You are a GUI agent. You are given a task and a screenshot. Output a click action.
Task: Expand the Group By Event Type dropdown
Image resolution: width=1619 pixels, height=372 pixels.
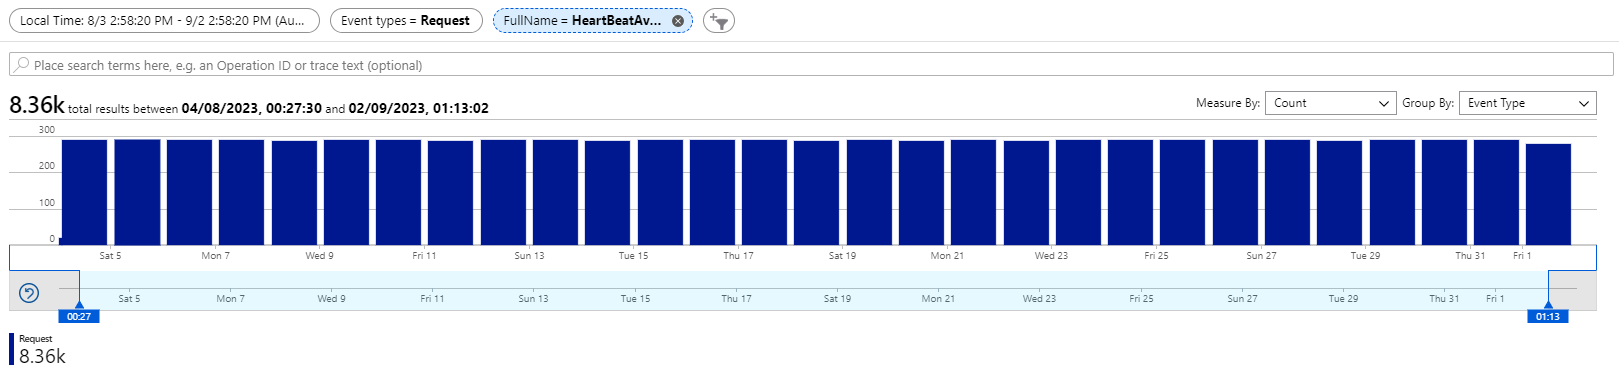pos(1527,103)
